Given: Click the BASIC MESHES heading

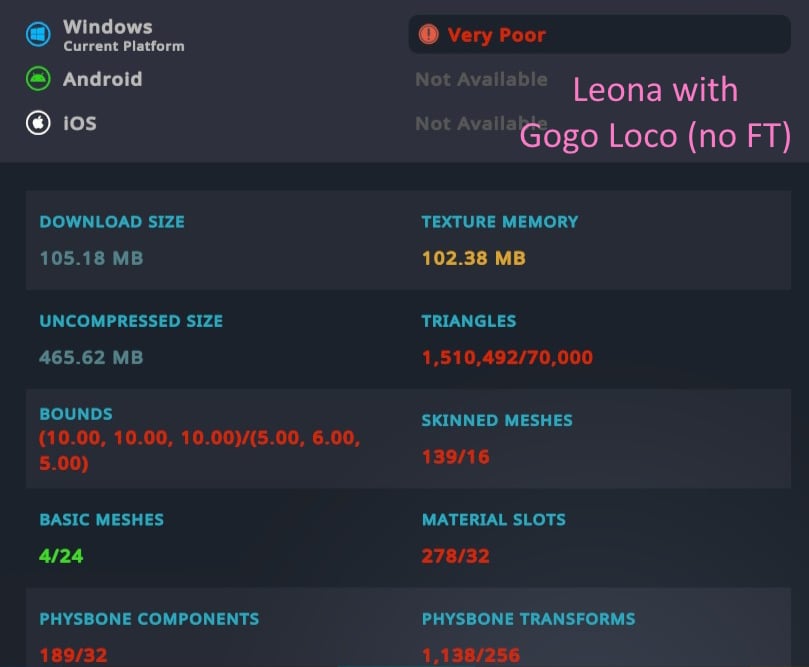Looking at the screenshot, I should (x=102, y=519).
